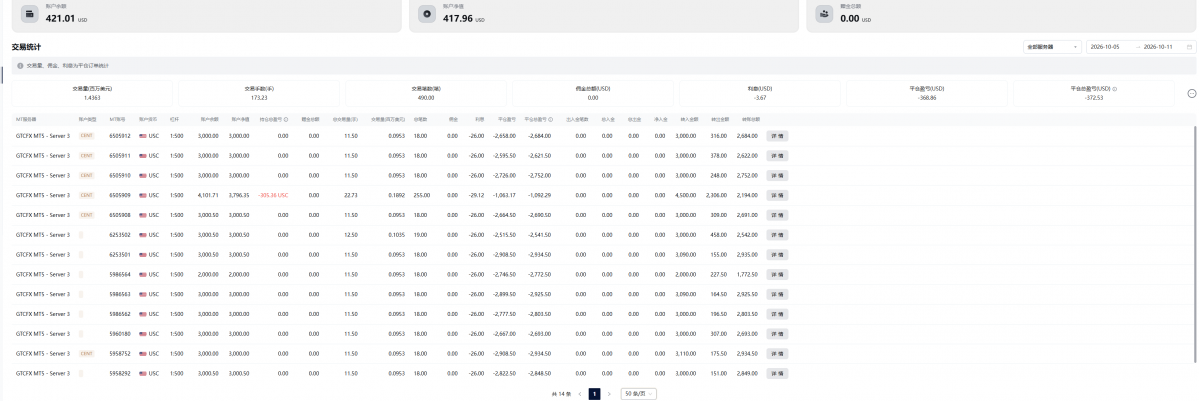Click the -29.12 interest cell
The height and width of the screenshot is (401, 1199).
476,195
